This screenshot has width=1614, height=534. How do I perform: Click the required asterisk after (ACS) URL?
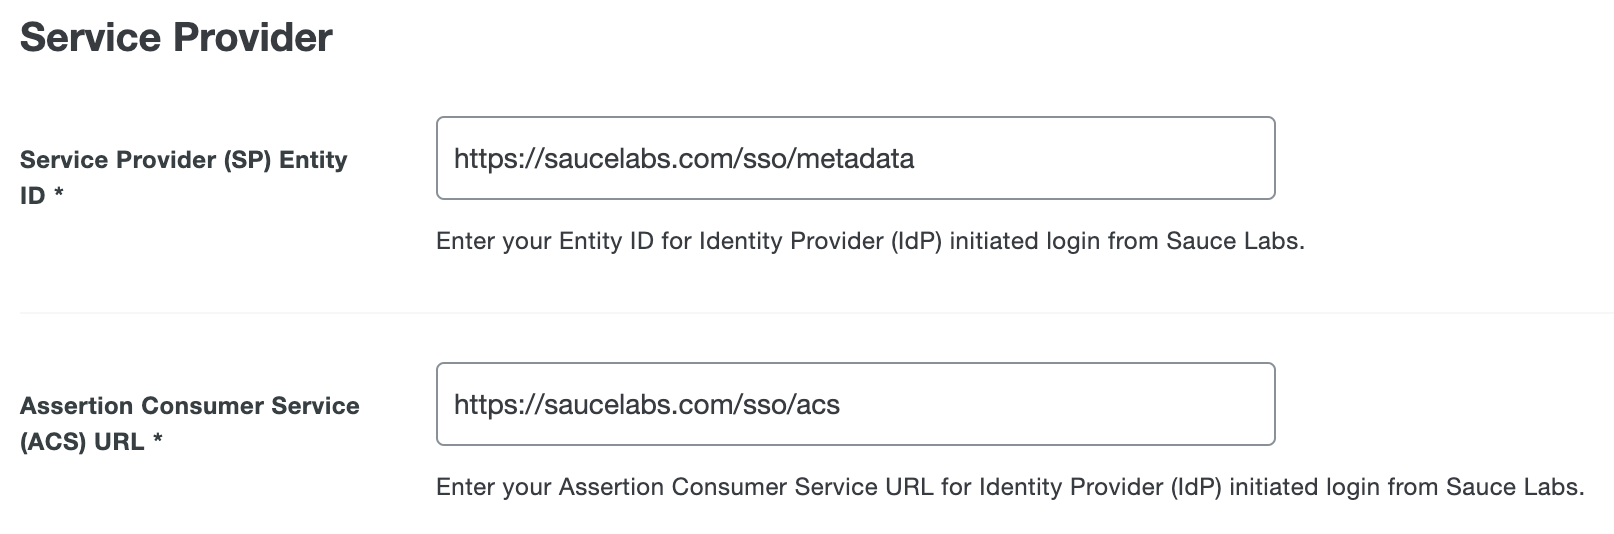pyautogui.click(x=158, y=442)
